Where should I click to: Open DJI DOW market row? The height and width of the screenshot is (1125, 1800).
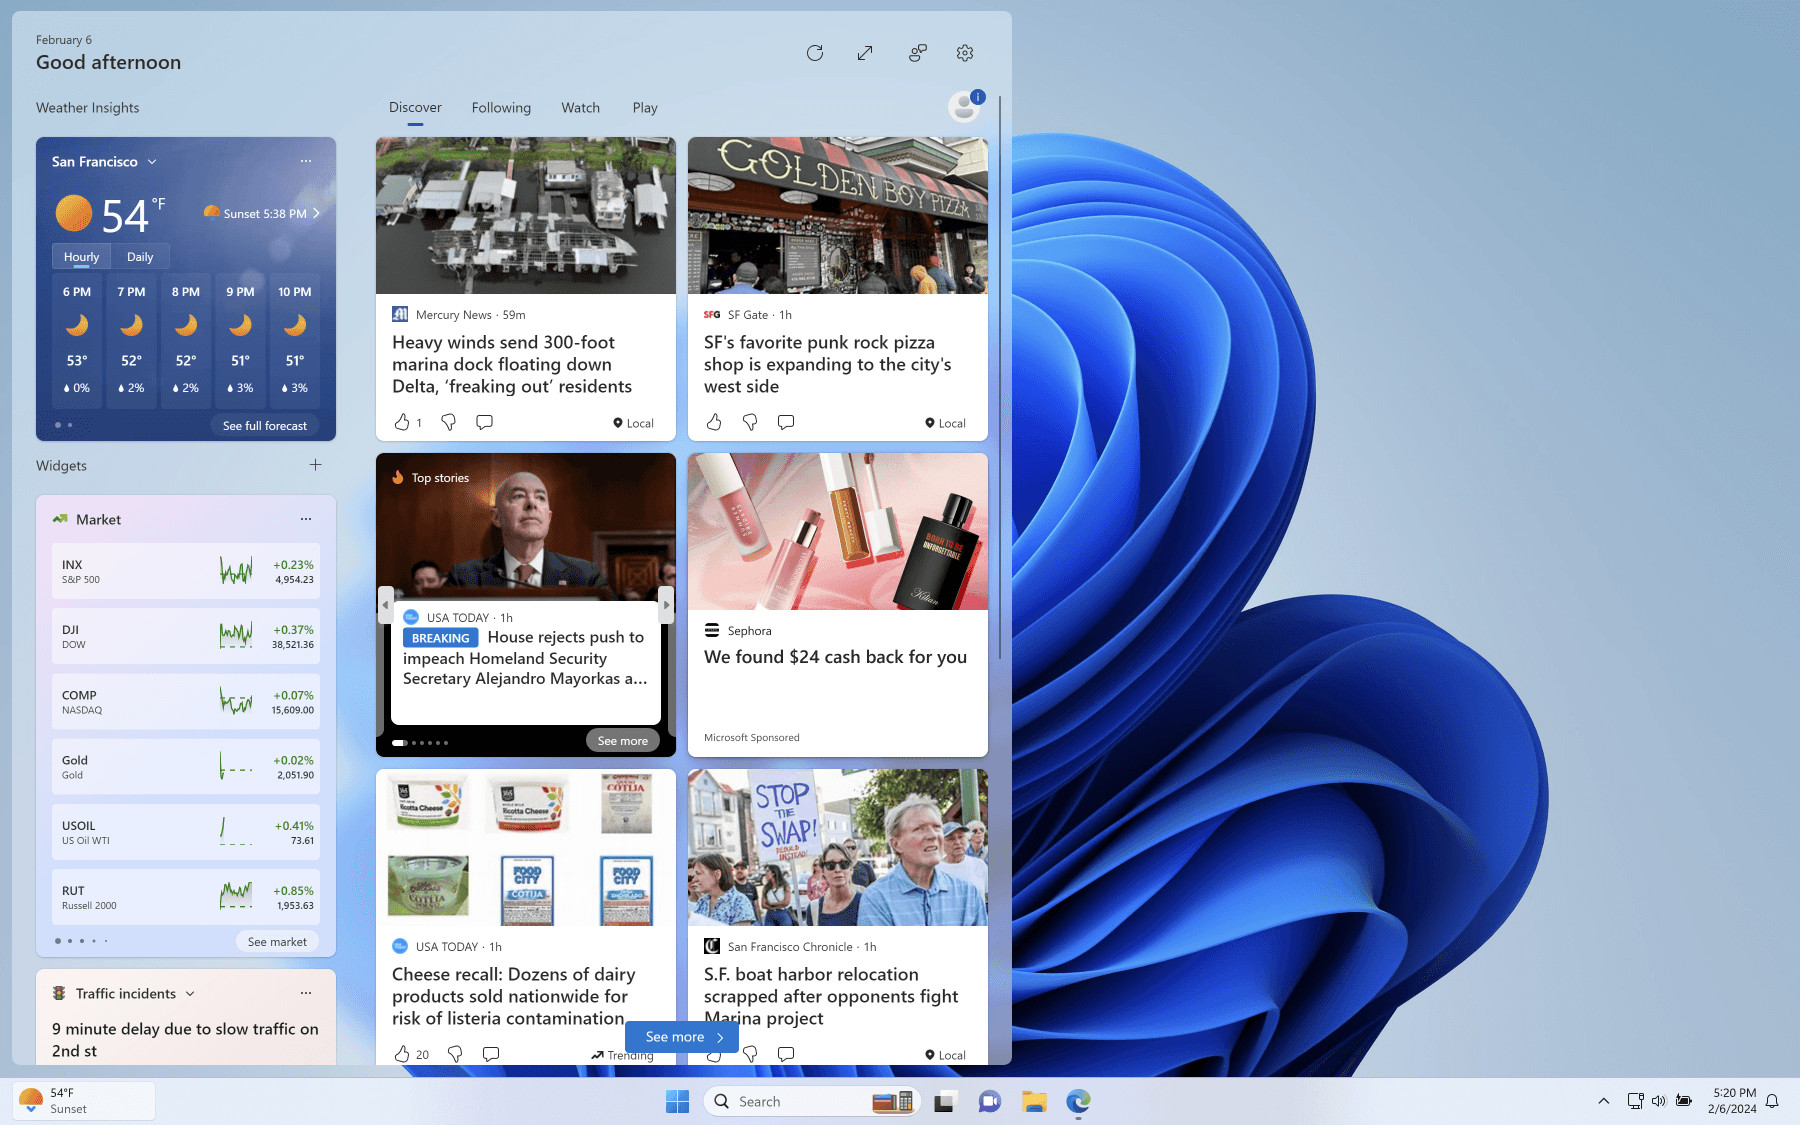[186, 636]
